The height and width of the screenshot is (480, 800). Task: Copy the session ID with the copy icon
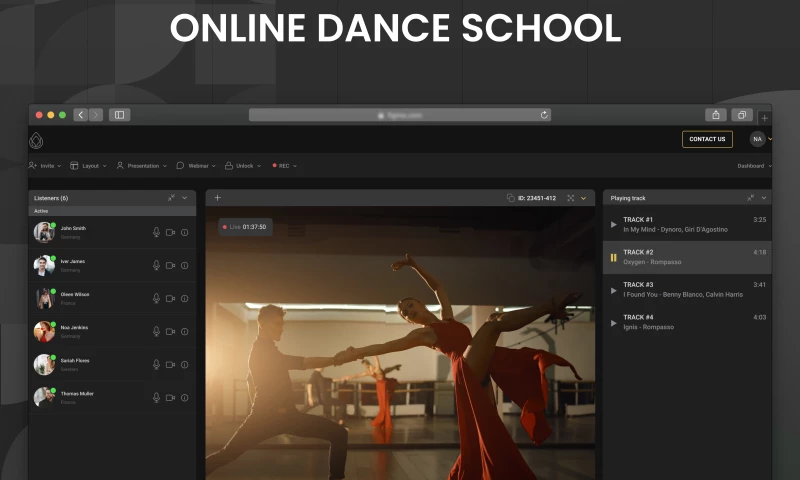coord(510,198)
